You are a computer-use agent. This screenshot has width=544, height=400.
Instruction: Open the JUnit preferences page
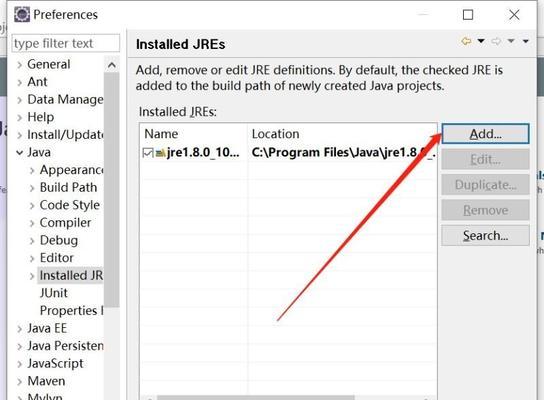[53, 293]
